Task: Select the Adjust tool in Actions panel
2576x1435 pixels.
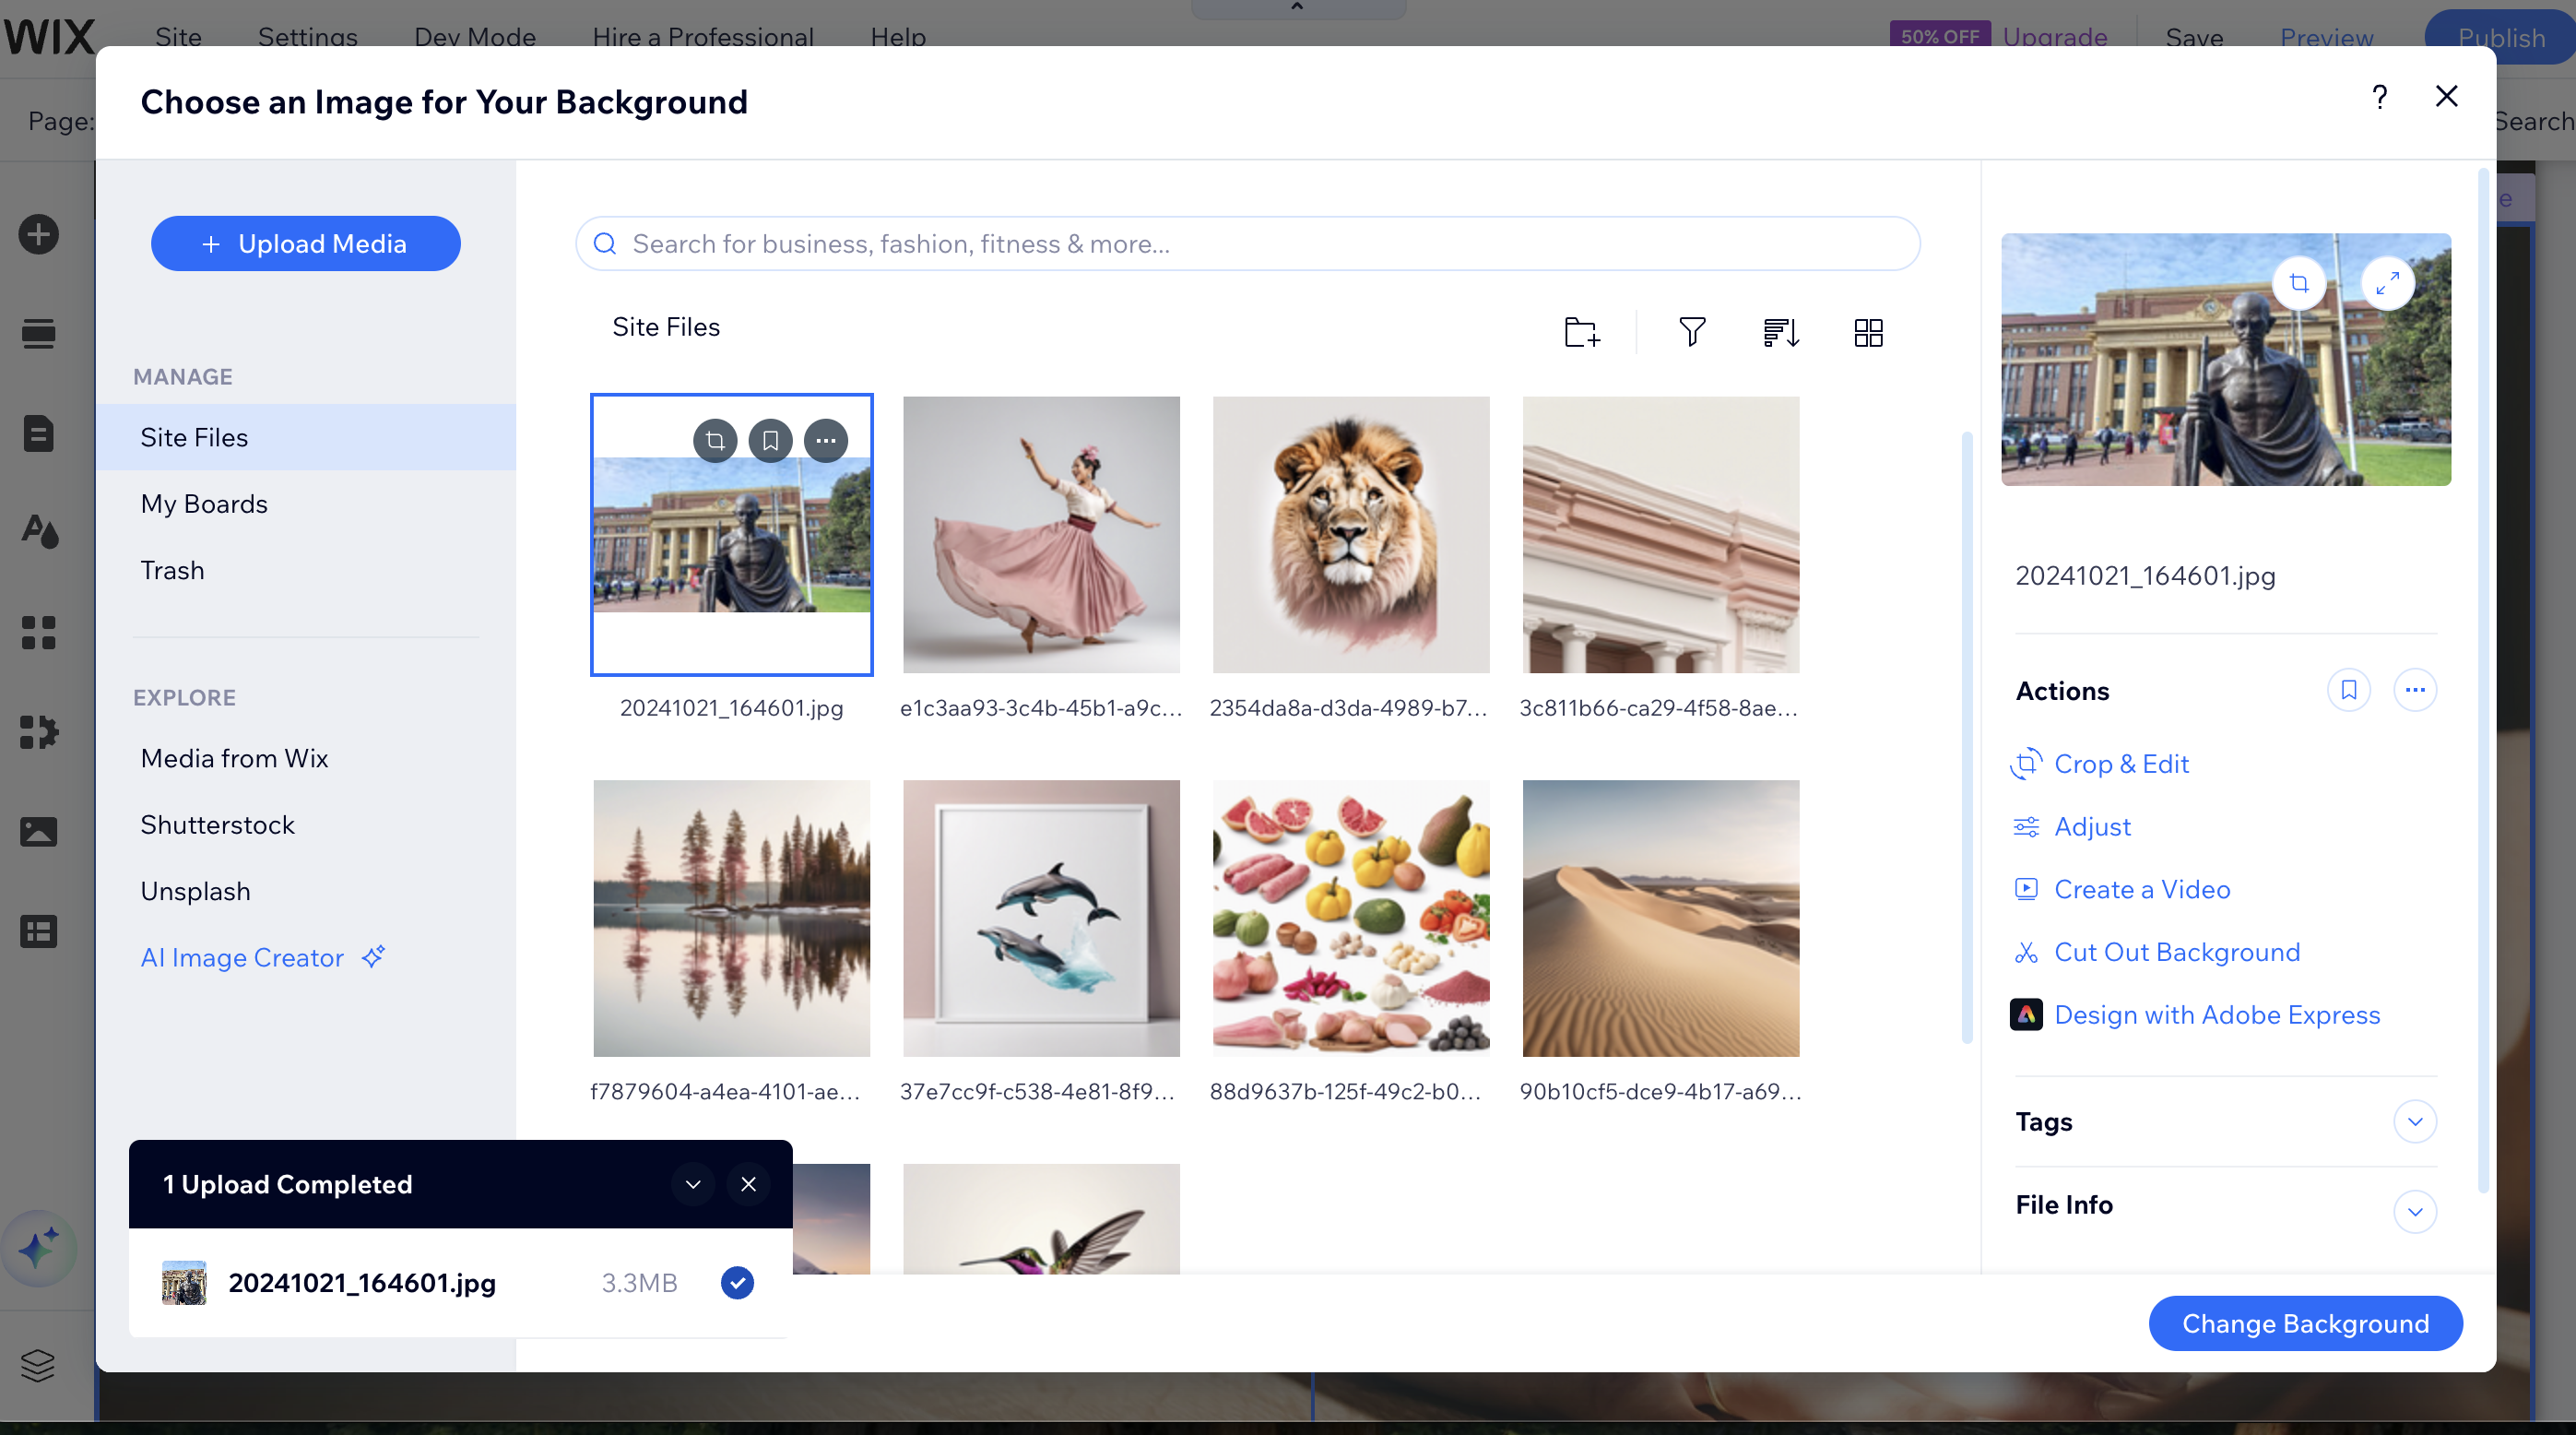Action: pyautogui.click(x=2092, y=826)
